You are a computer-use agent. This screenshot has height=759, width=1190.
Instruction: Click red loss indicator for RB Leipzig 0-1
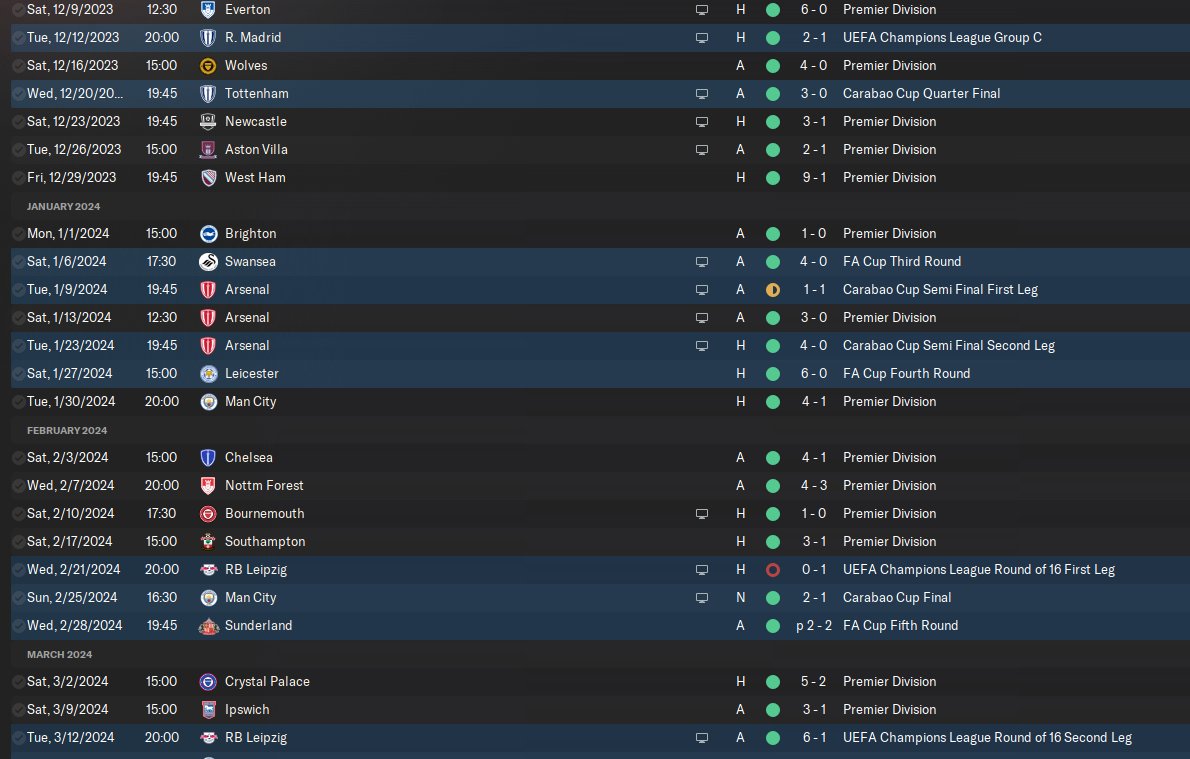click(x=773, y=570)
